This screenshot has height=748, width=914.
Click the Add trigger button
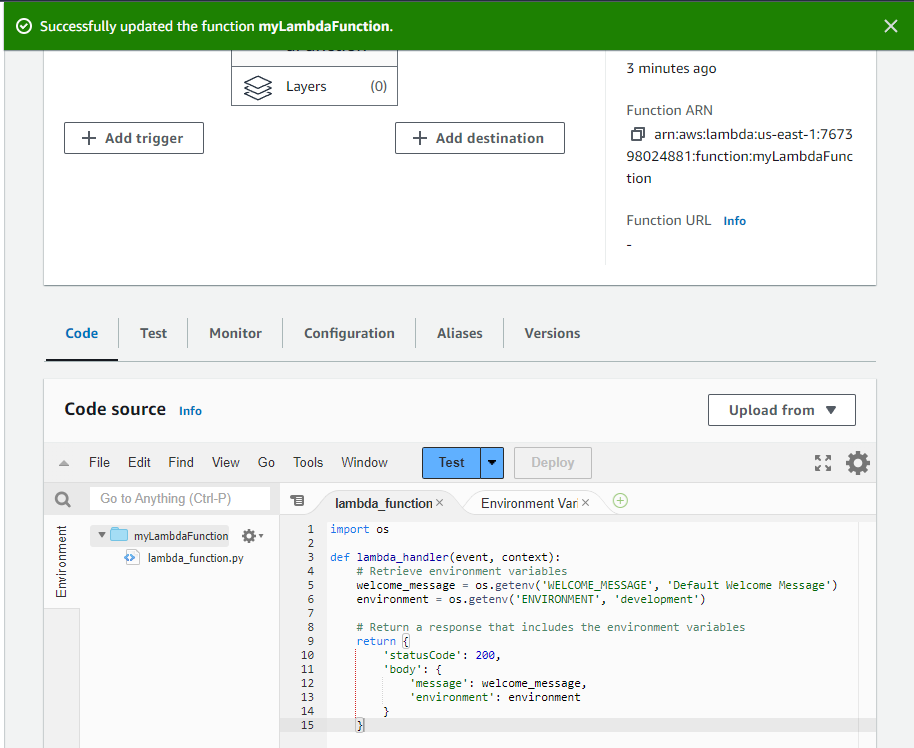[x=134, y=138]
